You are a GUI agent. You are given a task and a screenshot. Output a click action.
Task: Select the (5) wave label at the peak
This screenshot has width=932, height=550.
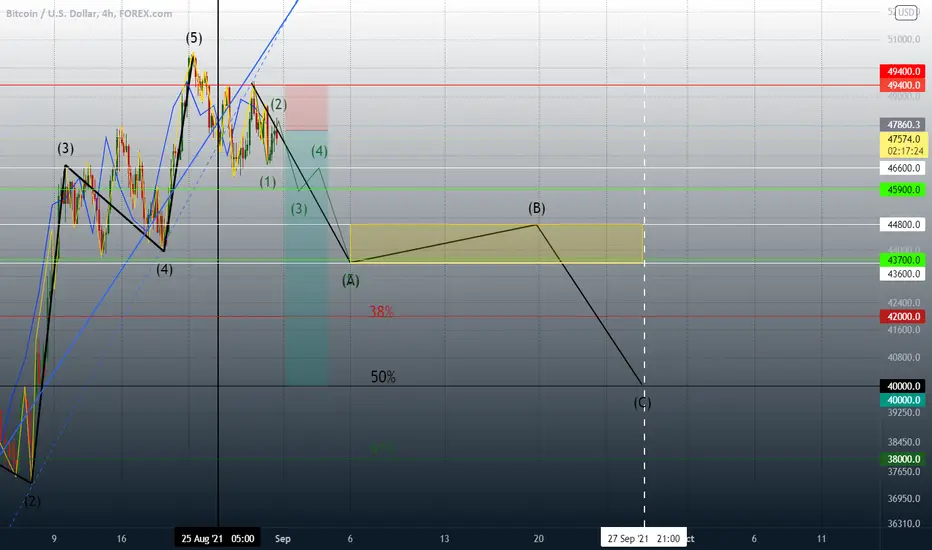click(x=194, y=38)
